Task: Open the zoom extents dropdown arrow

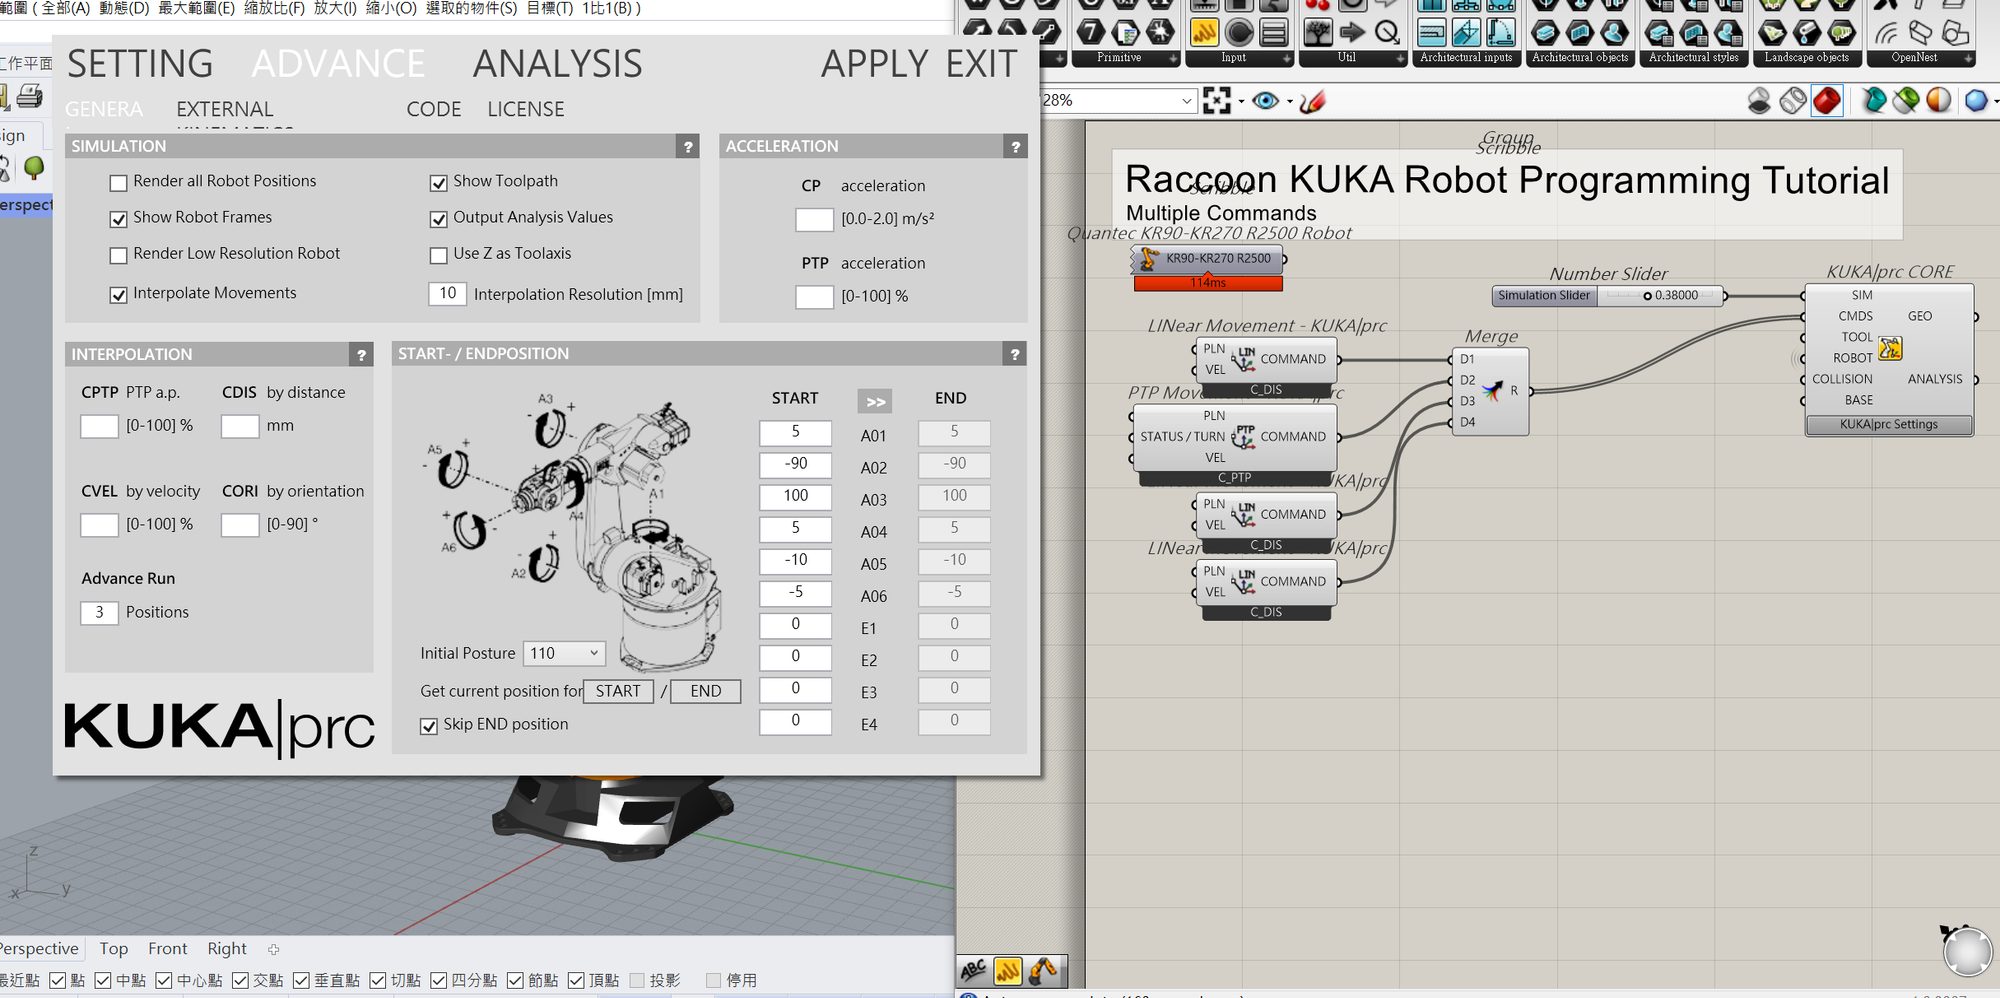Action: pyautogui.click(x=1241, y=101)
